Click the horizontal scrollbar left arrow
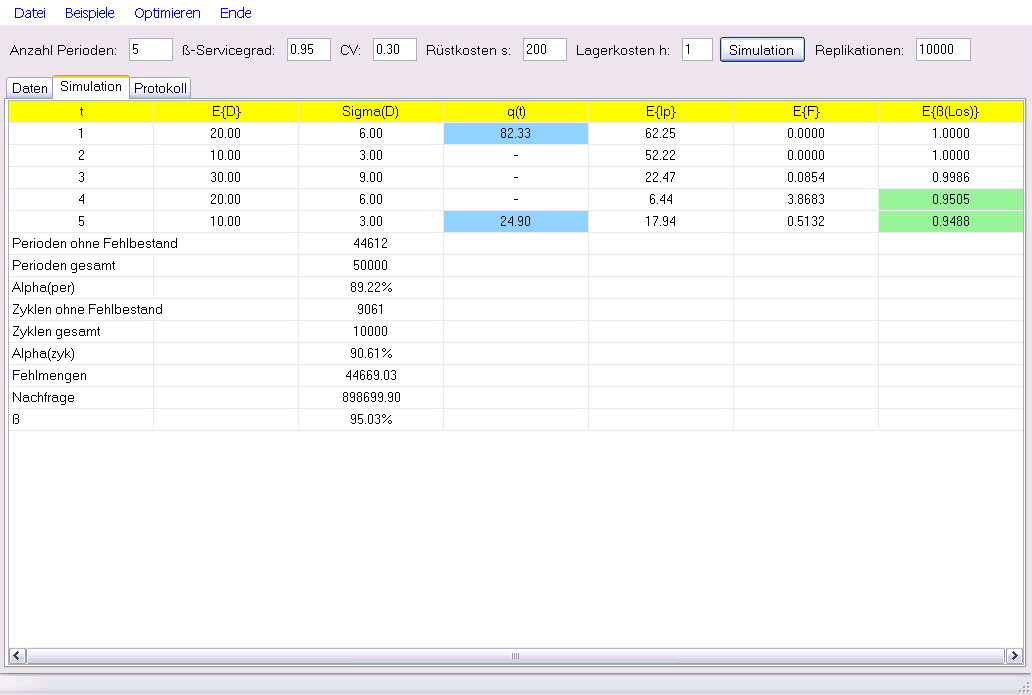The width and height of the screenshot is (1032, 695). pyautogui.click(x=17, y=656)
